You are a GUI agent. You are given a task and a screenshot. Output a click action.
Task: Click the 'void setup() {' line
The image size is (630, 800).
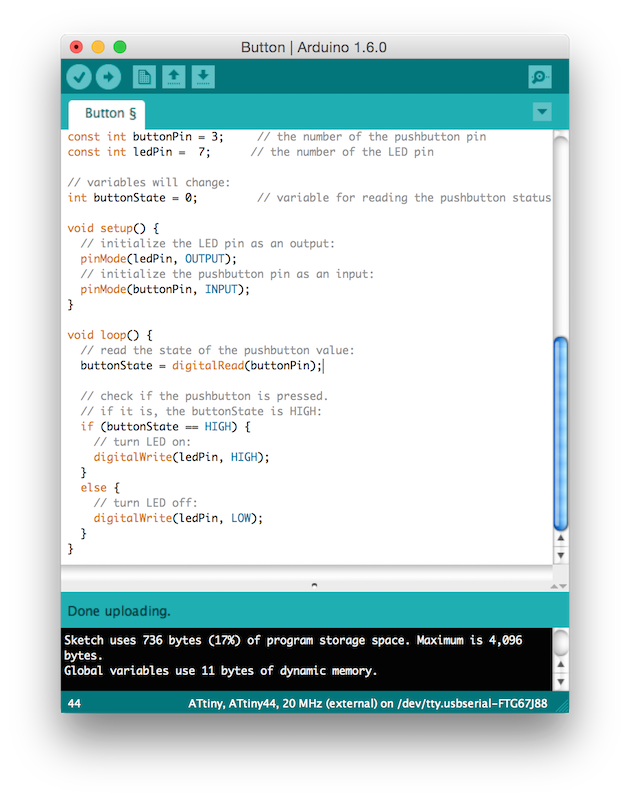113,228
